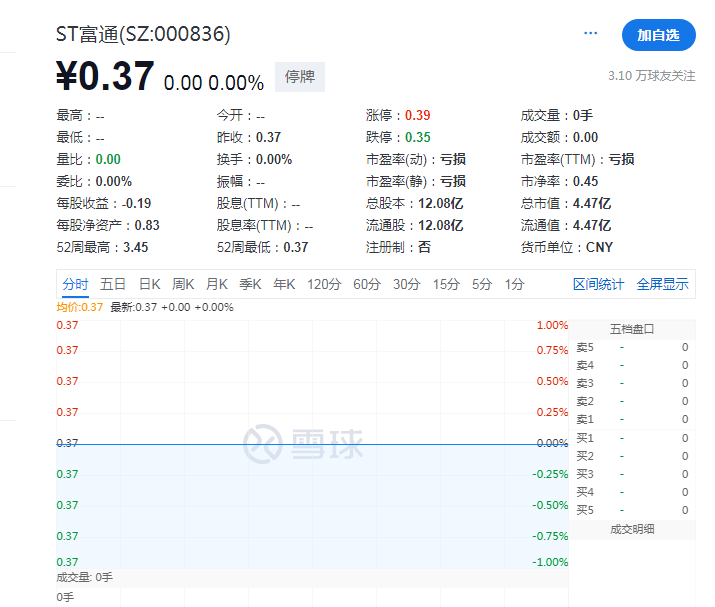Select the 1分 interval tab
This screenshot has width=715, height=607.
coord(514,284)
